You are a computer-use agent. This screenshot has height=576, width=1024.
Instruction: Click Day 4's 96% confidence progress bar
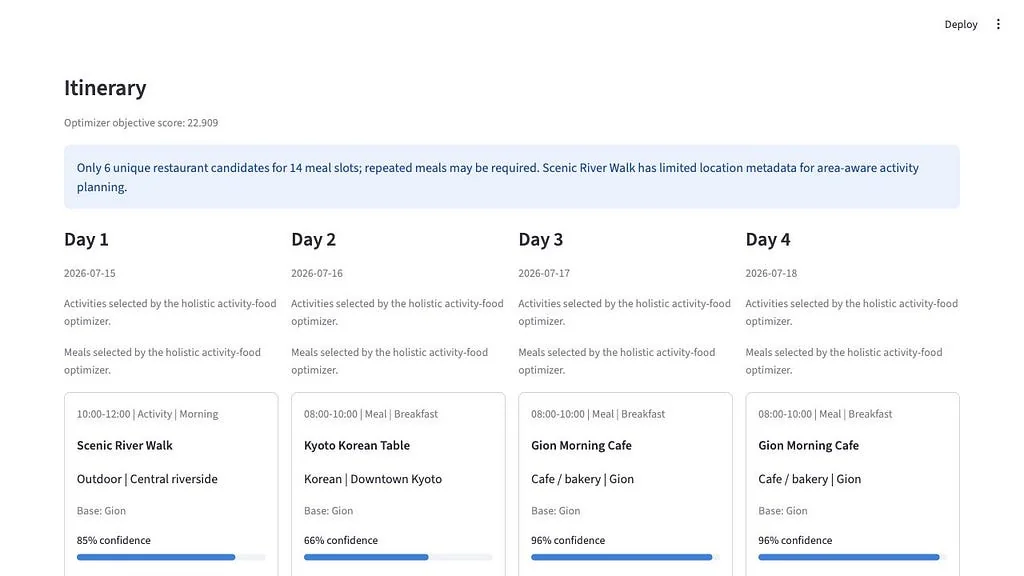point(853,557)
